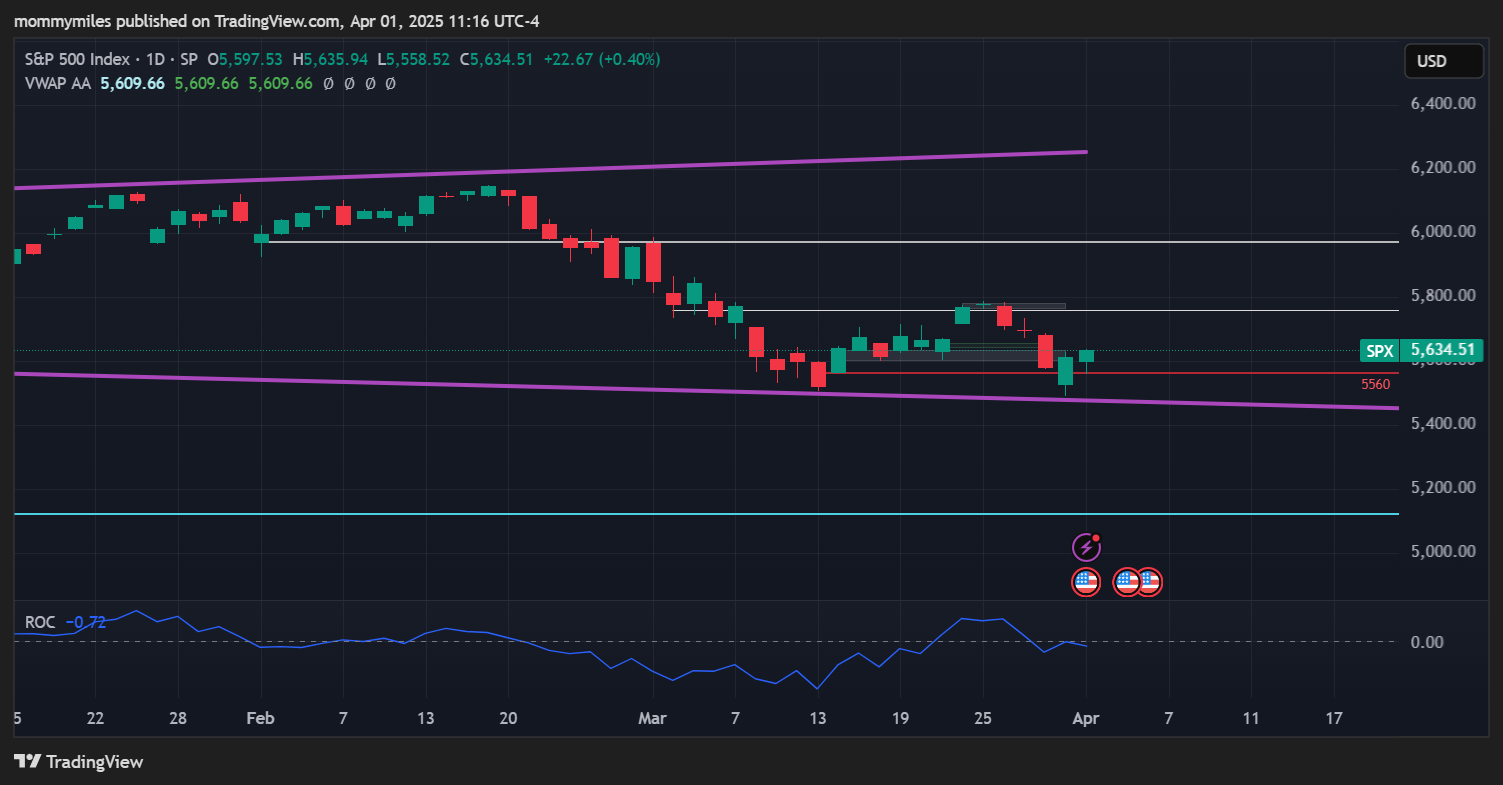Click the 11 date label on the time axis
The image size is (1503, 785).
tap(1251, 719)
